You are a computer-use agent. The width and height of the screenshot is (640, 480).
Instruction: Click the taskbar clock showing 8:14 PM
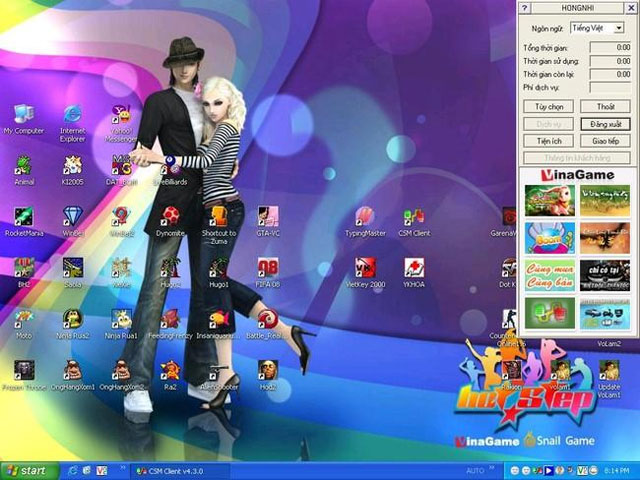click(616, 471)
